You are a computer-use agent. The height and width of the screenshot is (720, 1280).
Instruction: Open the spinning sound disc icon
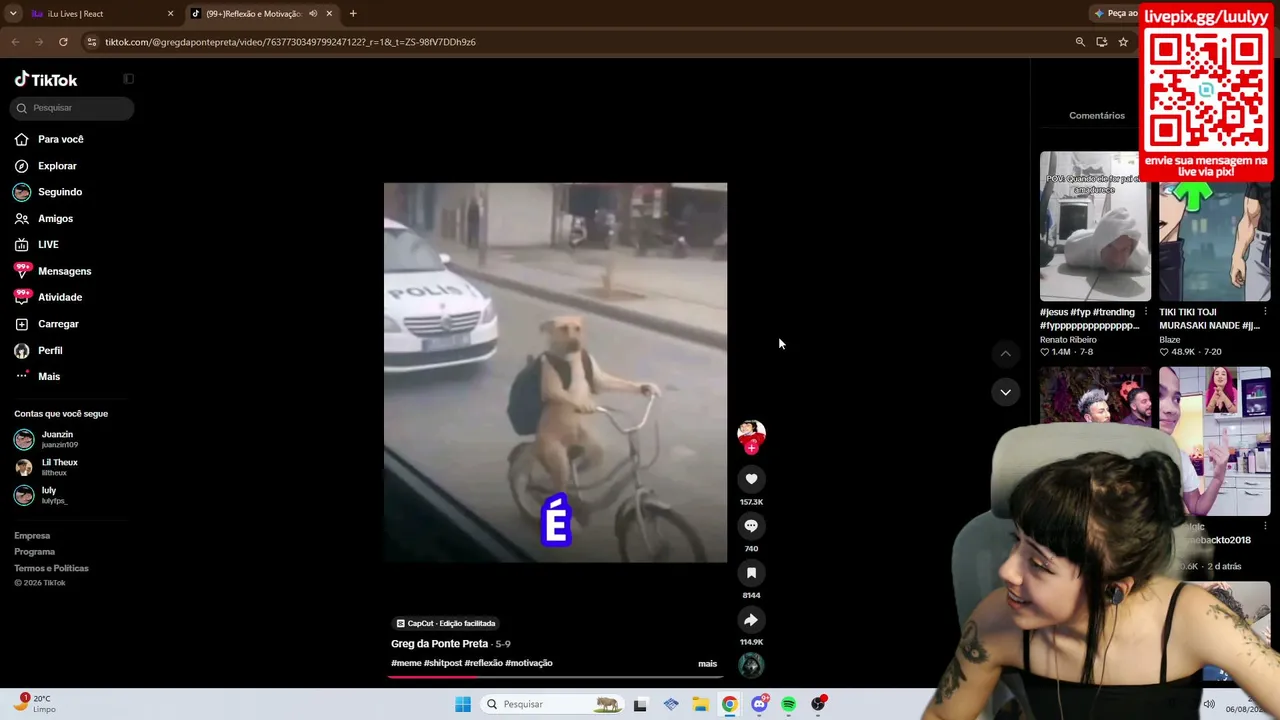tap(751, 665)
